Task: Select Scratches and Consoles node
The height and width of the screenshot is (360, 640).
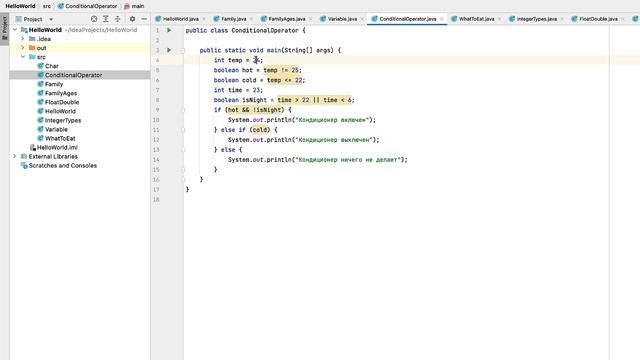Action: pyautogui.click(x=59, y=166)
